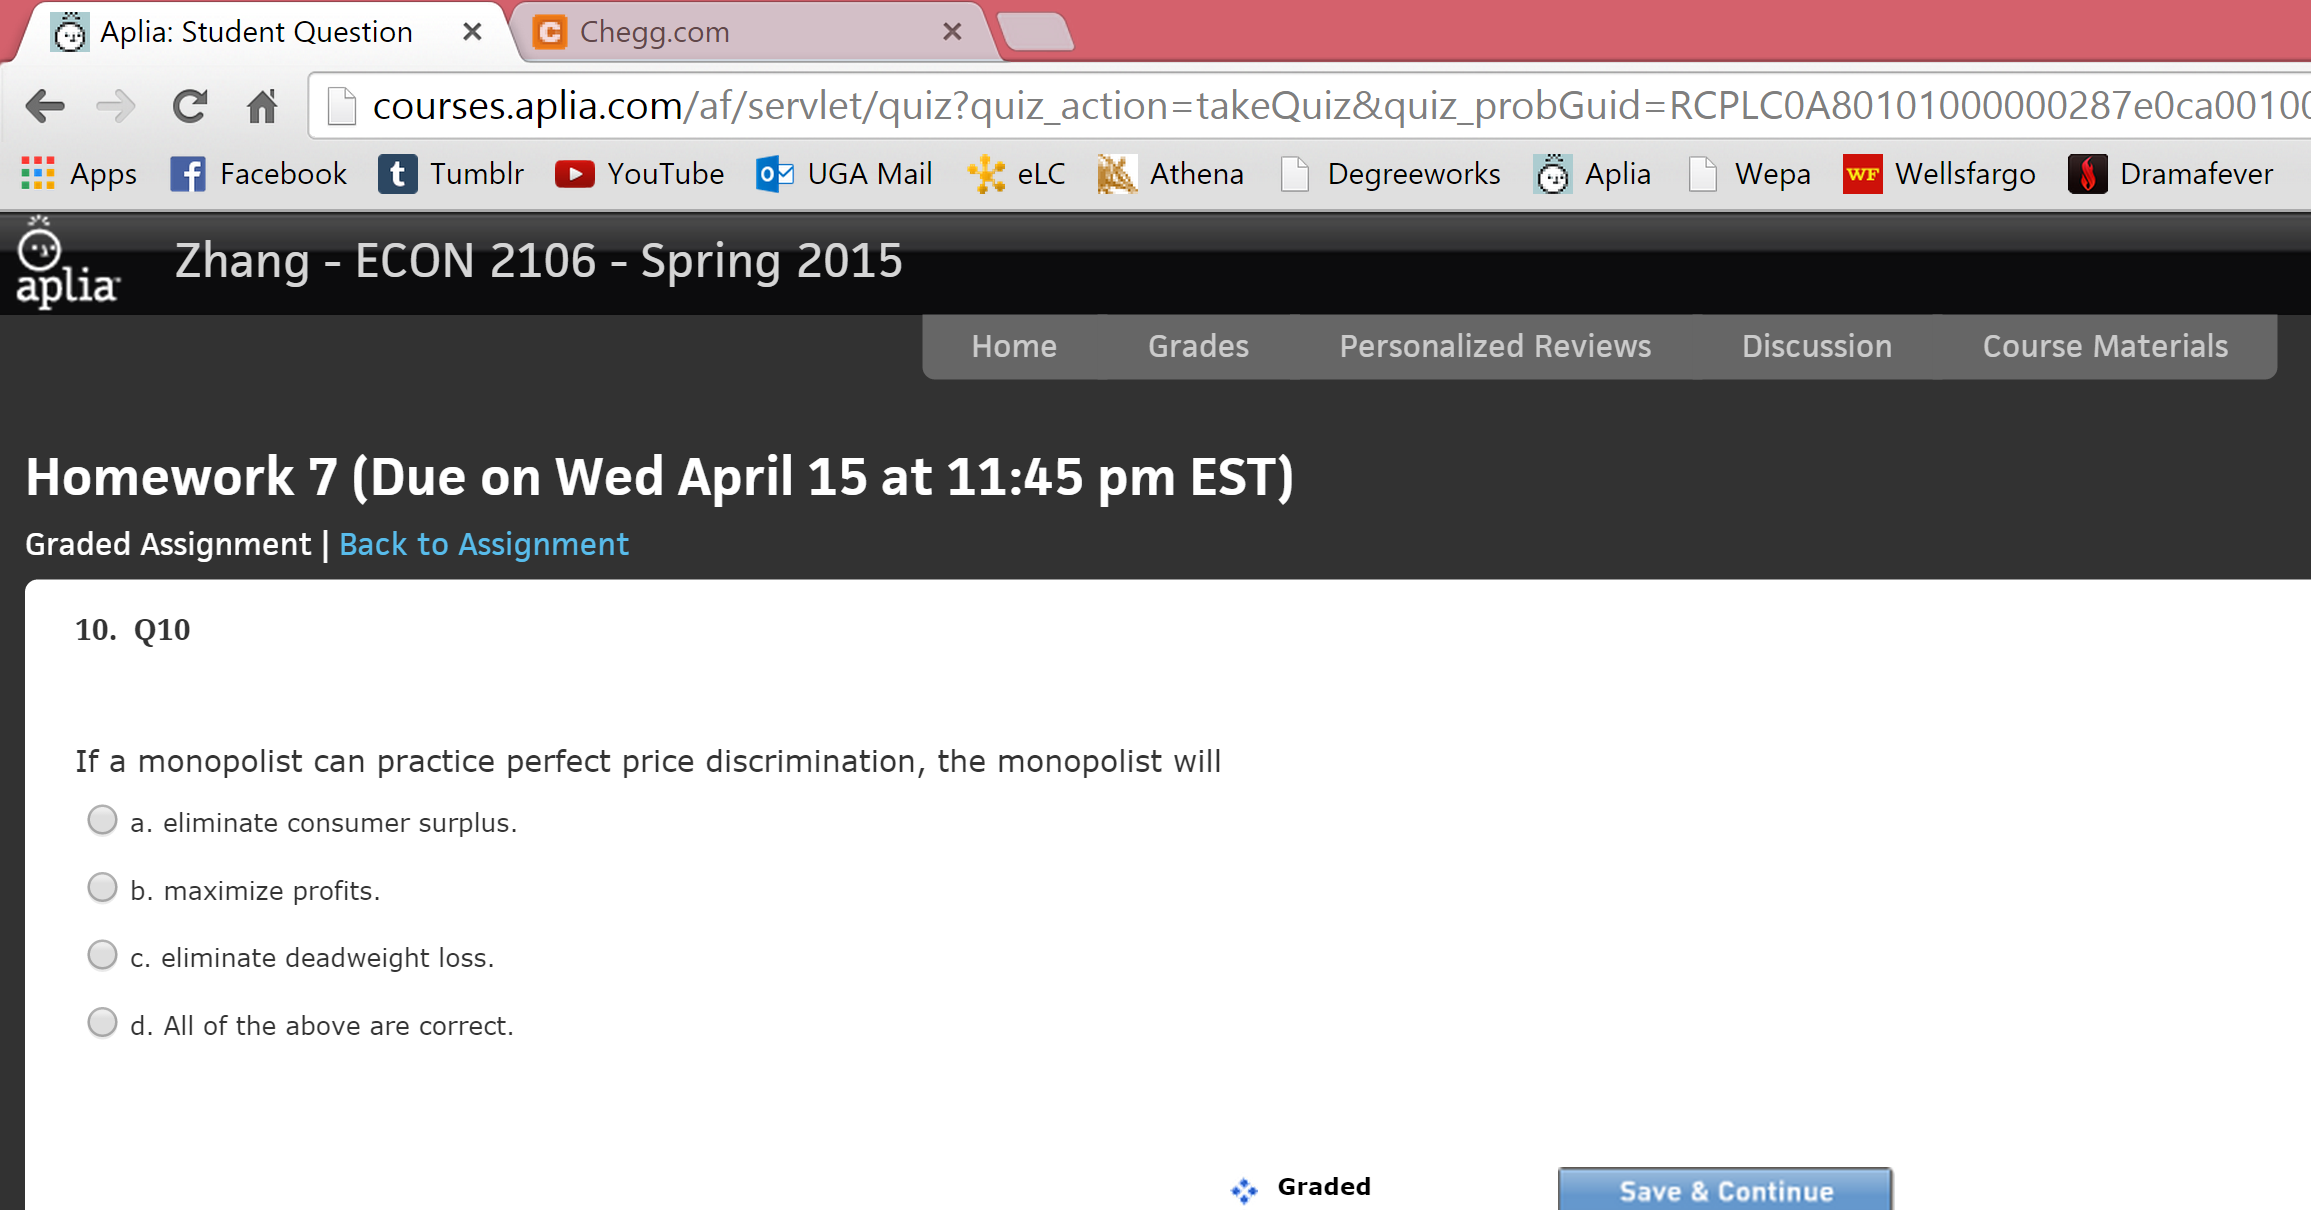2311x1210 pixels.
Task: Select radio button for answer a
Action: click(x=101, y=822)
